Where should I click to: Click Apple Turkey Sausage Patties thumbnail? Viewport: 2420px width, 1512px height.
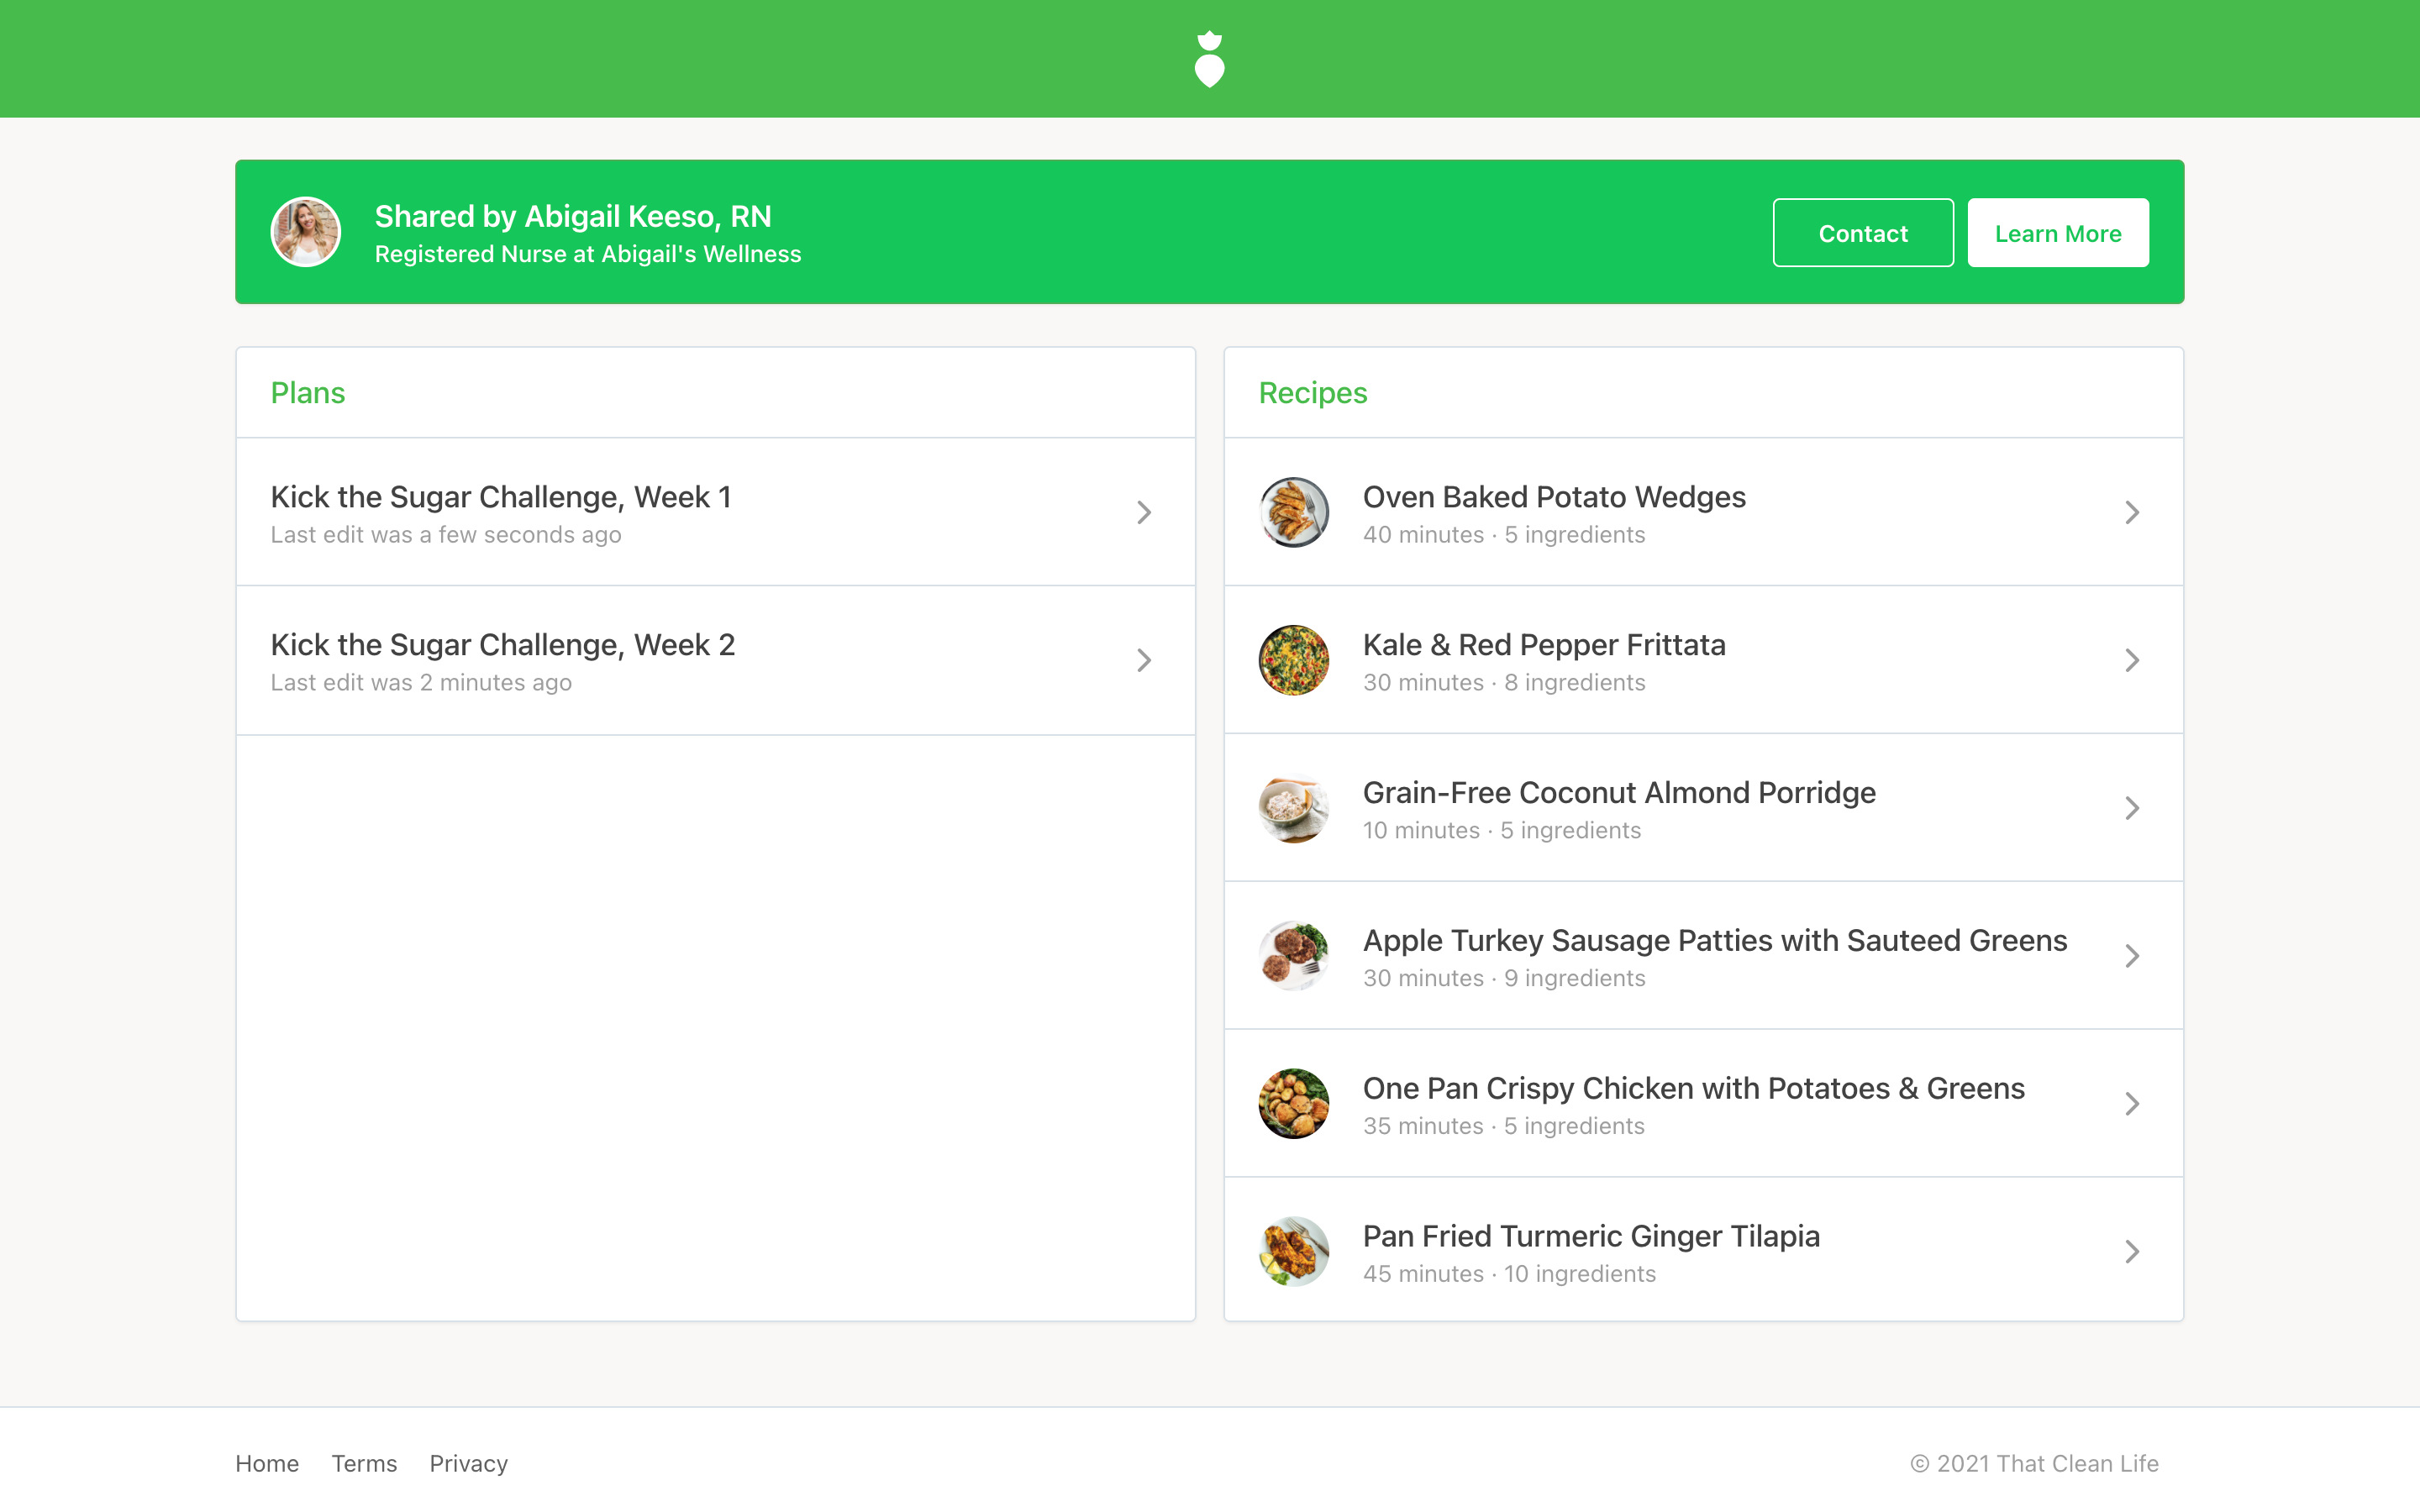[x=1293, y=956]
